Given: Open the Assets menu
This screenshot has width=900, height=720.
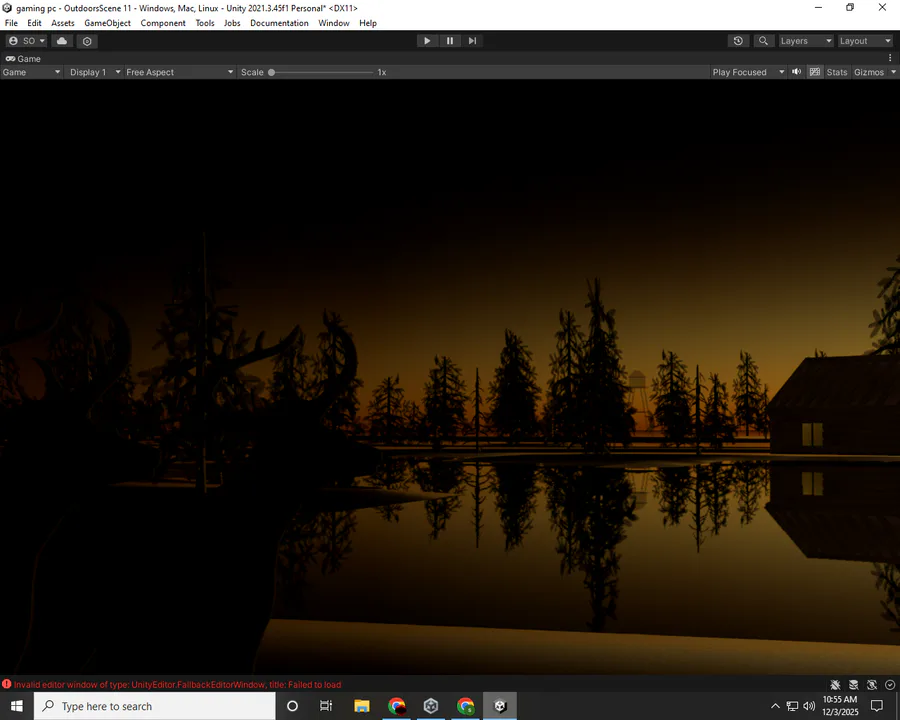Looking at the screenshot, I should (x=63, y=23).
